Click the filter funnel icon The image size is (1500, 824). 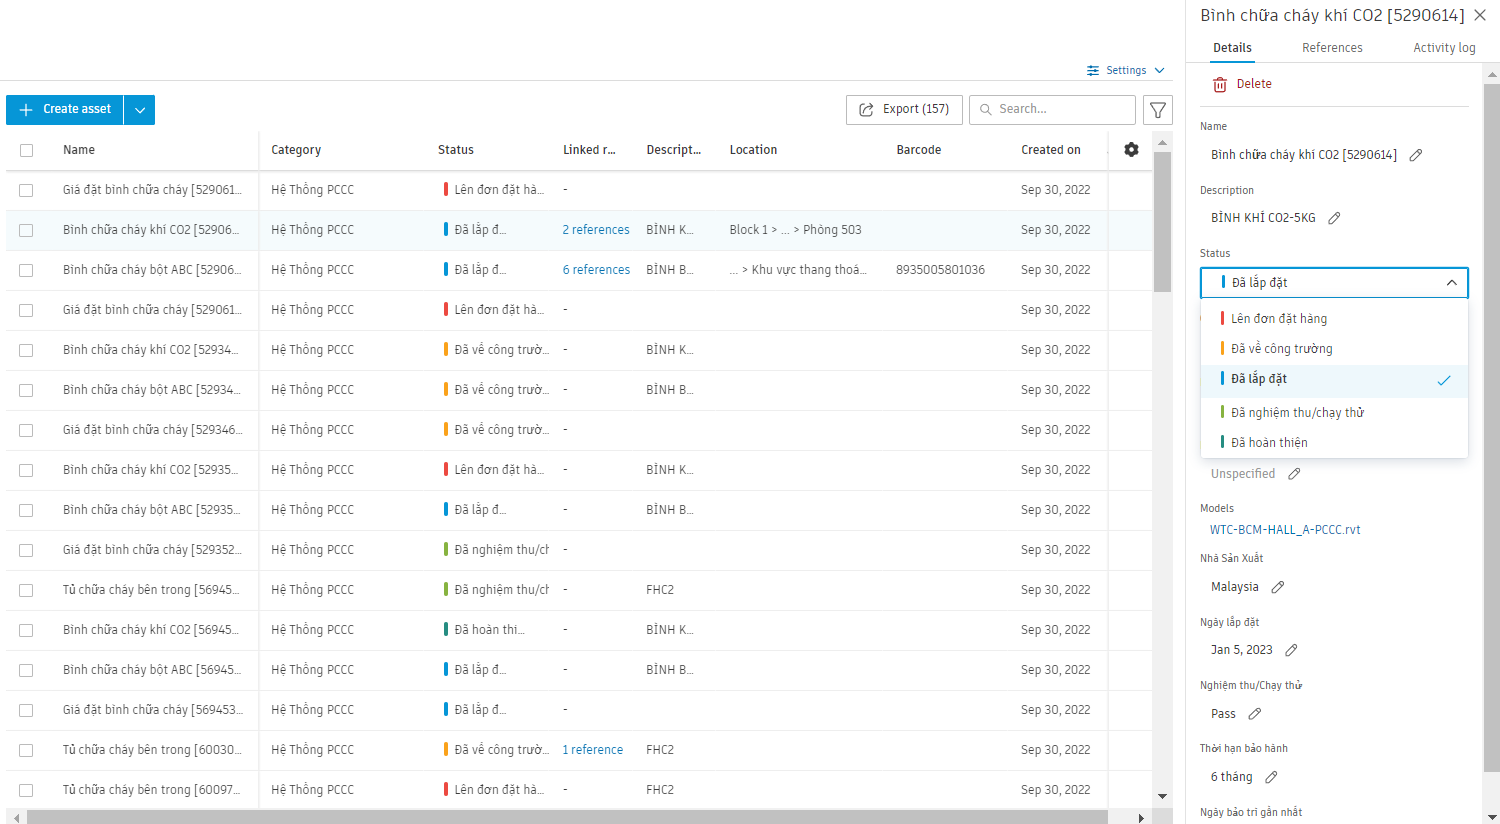[x=1158, y=110]
